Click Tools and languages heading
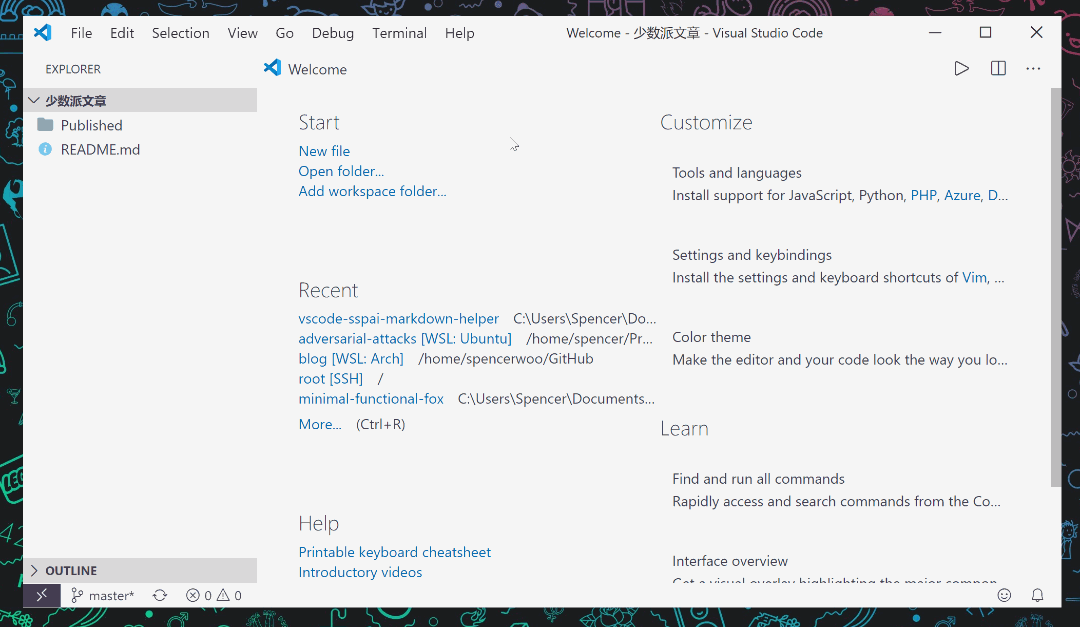 (737, 172)
